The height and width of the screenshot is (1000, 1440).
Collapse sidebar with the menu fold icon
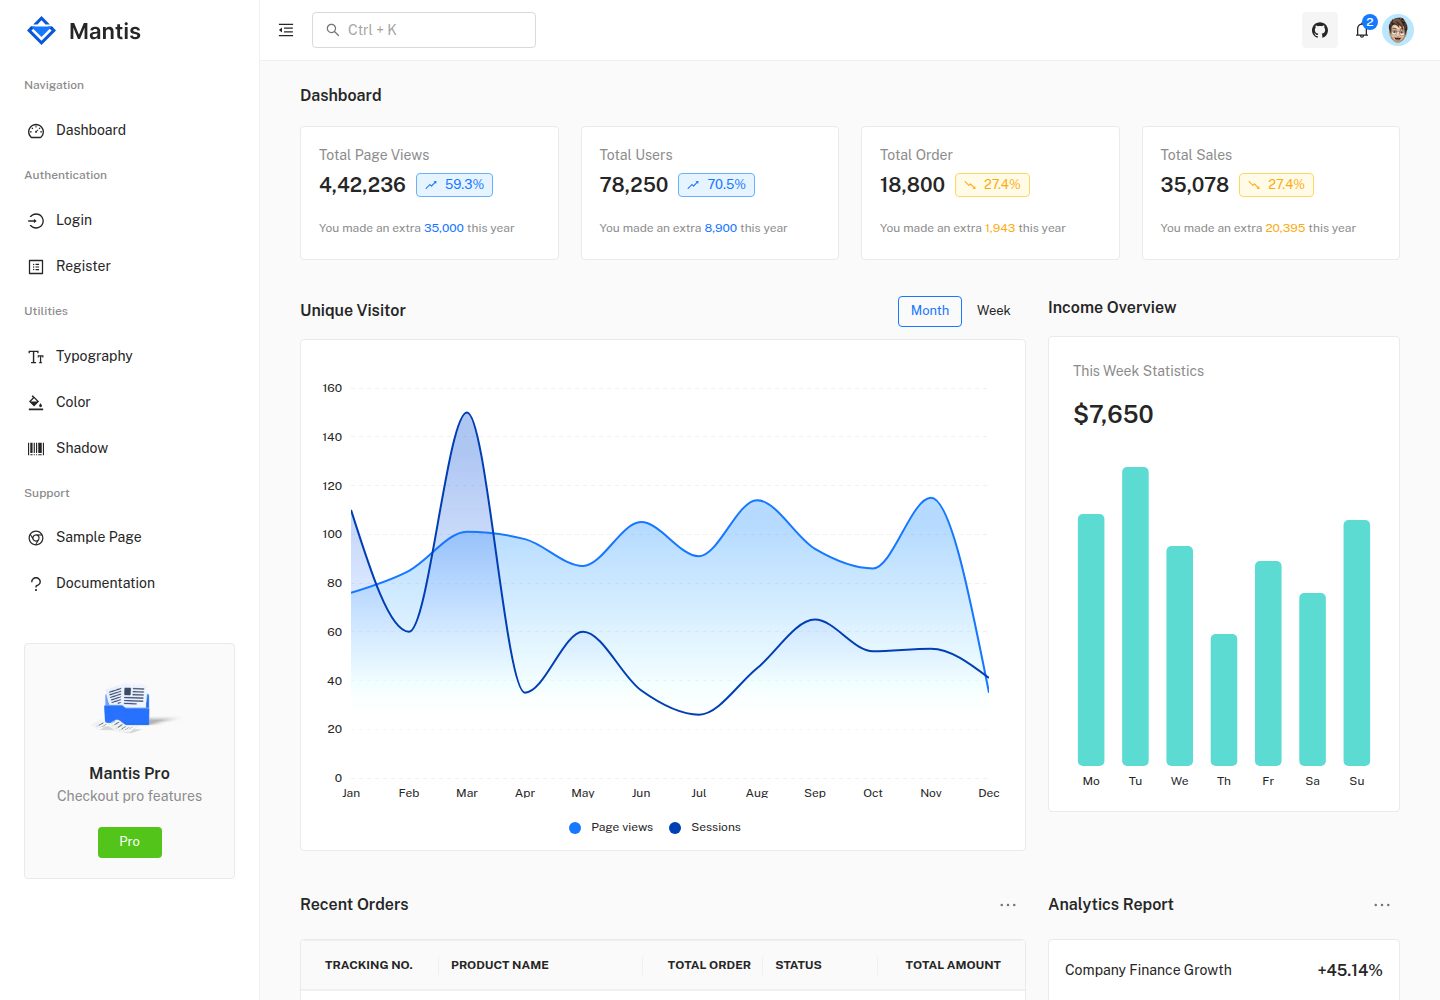tap(286, 30)
